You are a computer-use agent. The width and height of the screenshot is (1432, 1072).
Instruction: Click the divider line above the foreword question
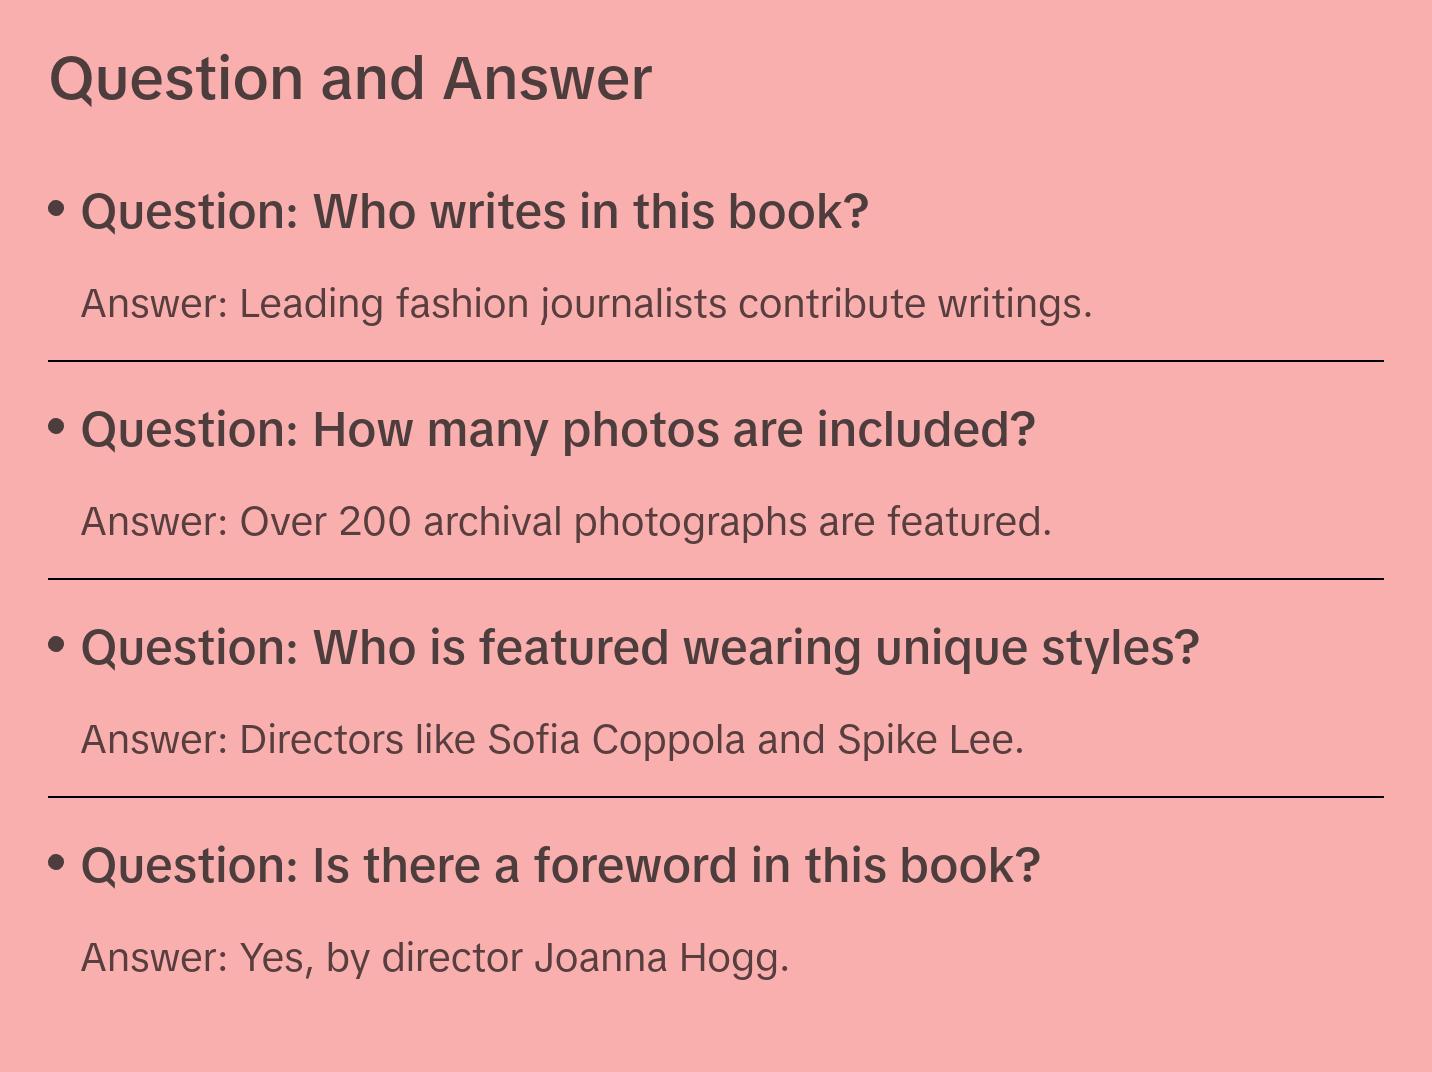716,797
